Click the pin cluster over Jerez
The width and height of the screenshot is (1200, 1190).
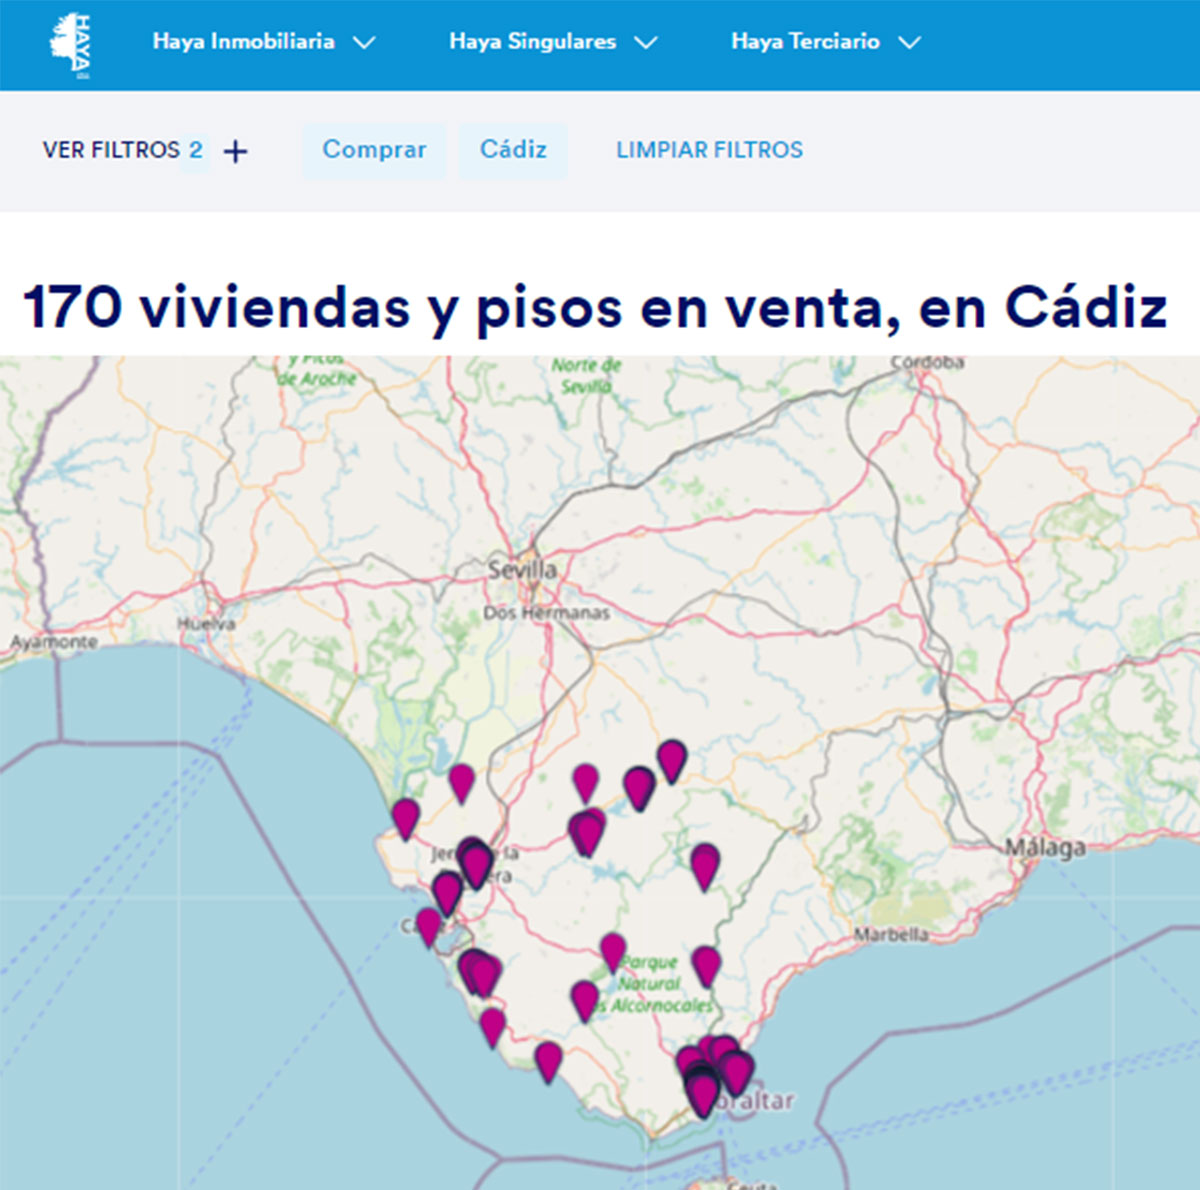(x=476, y=860)
